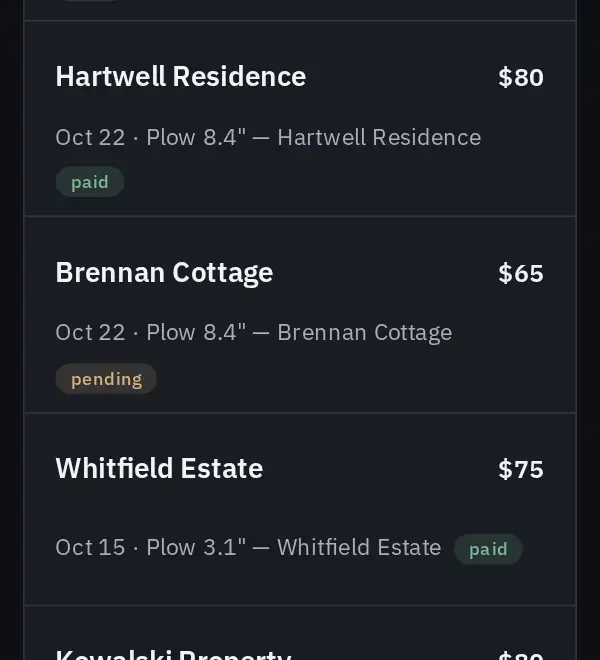Select the Oct 15 Whitfield Estate plow description
The width and height of the screenshot is (600, 660).
248,547
